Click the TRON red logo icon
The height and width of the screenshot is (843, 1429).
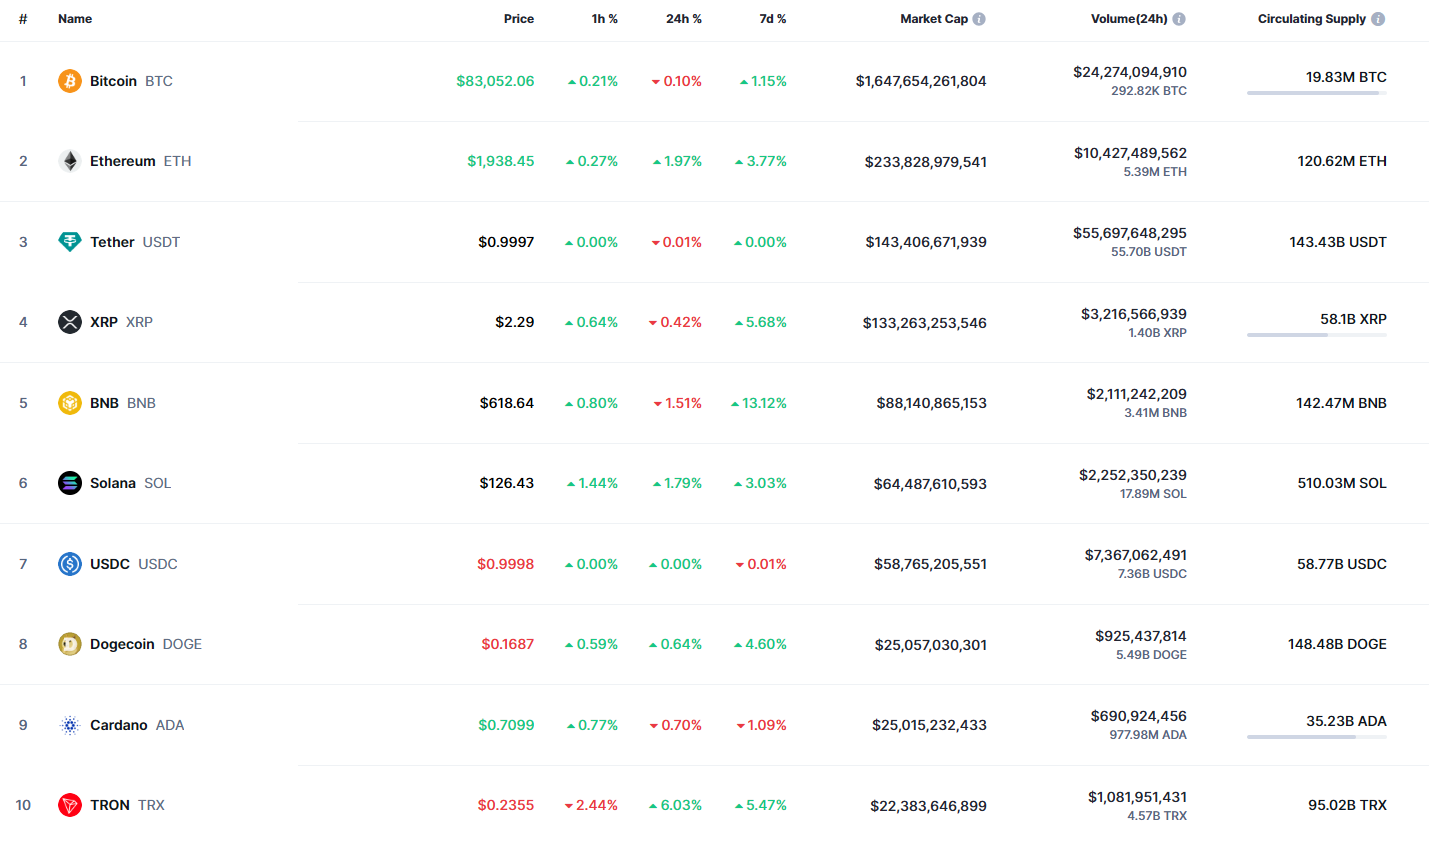coord(69,805)
